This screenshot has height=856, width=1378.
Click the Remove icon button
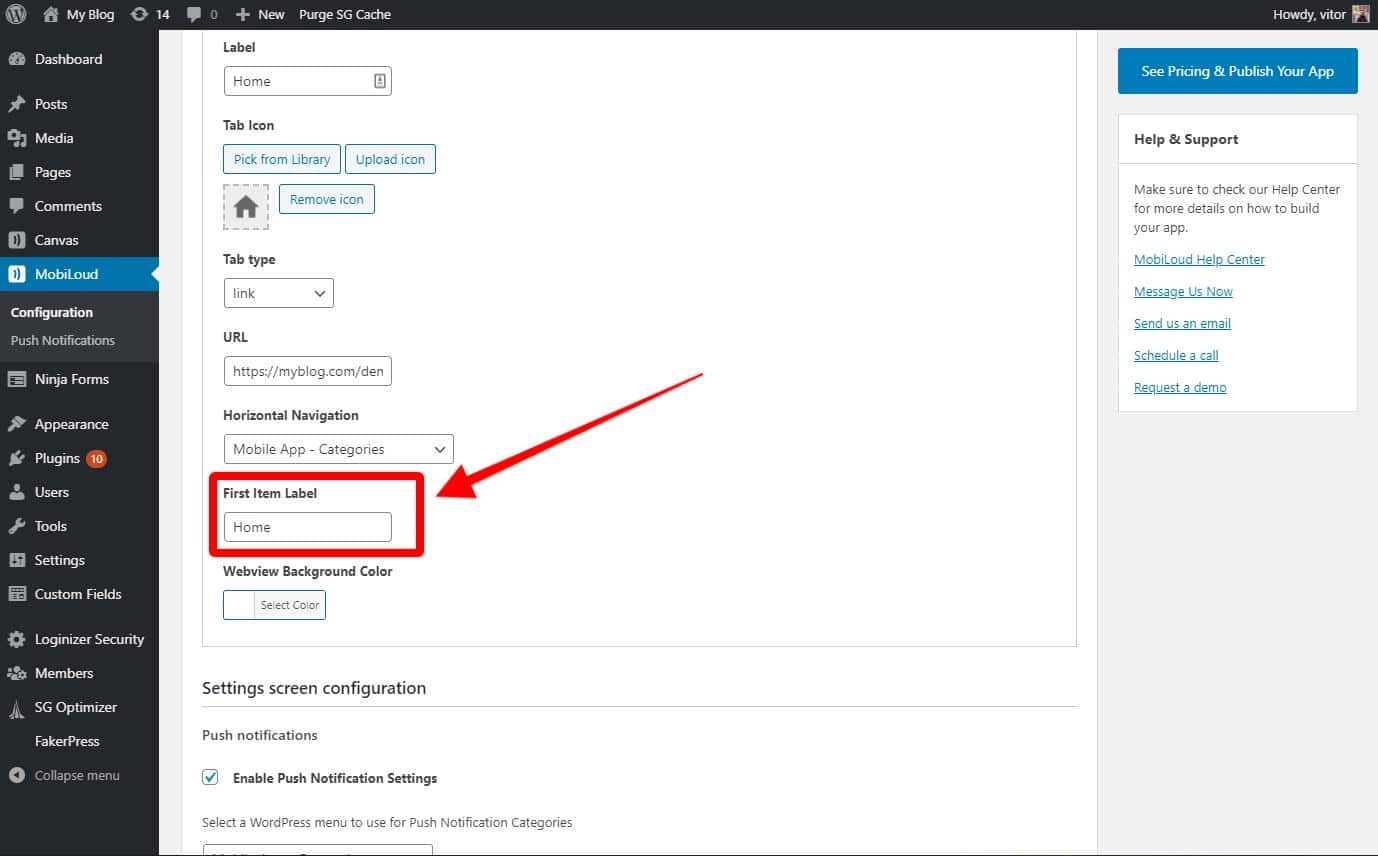[x=327, y=199]
